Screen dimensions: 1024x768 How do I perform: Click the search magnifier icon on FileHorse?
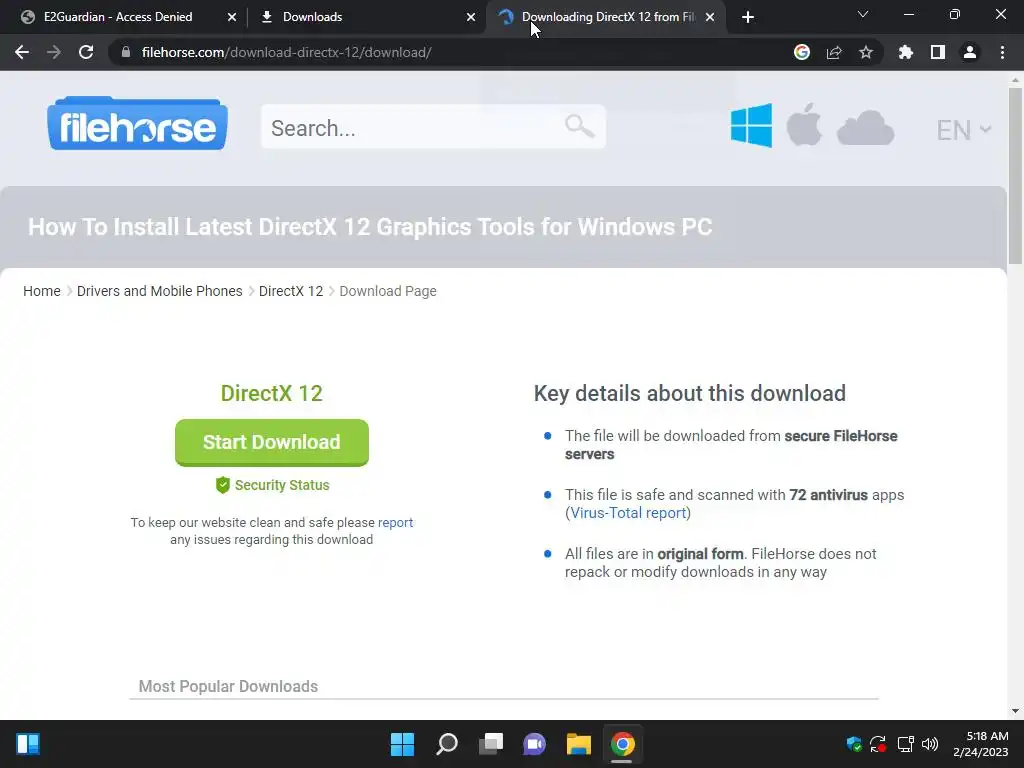tap(579, 125)
